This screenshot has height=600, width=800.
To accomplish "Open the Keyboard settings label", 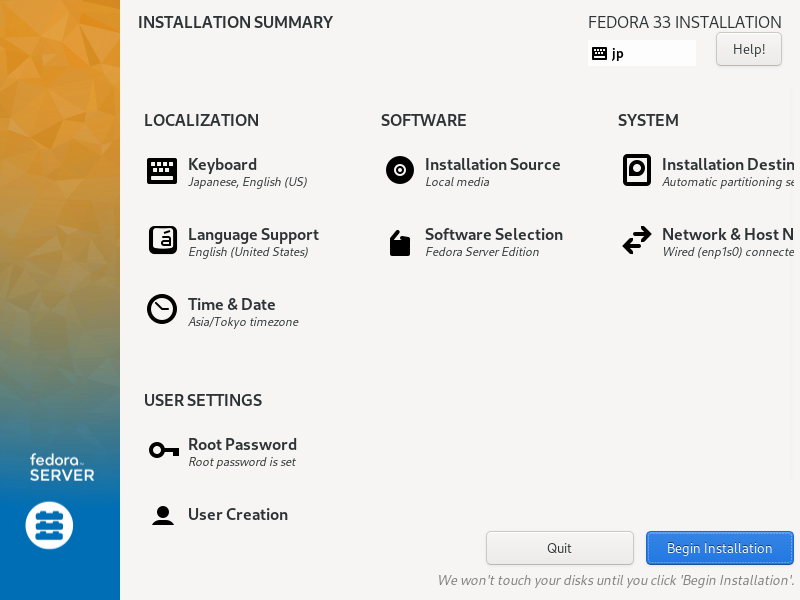I will pyautogui.click(x=222, y=164).
